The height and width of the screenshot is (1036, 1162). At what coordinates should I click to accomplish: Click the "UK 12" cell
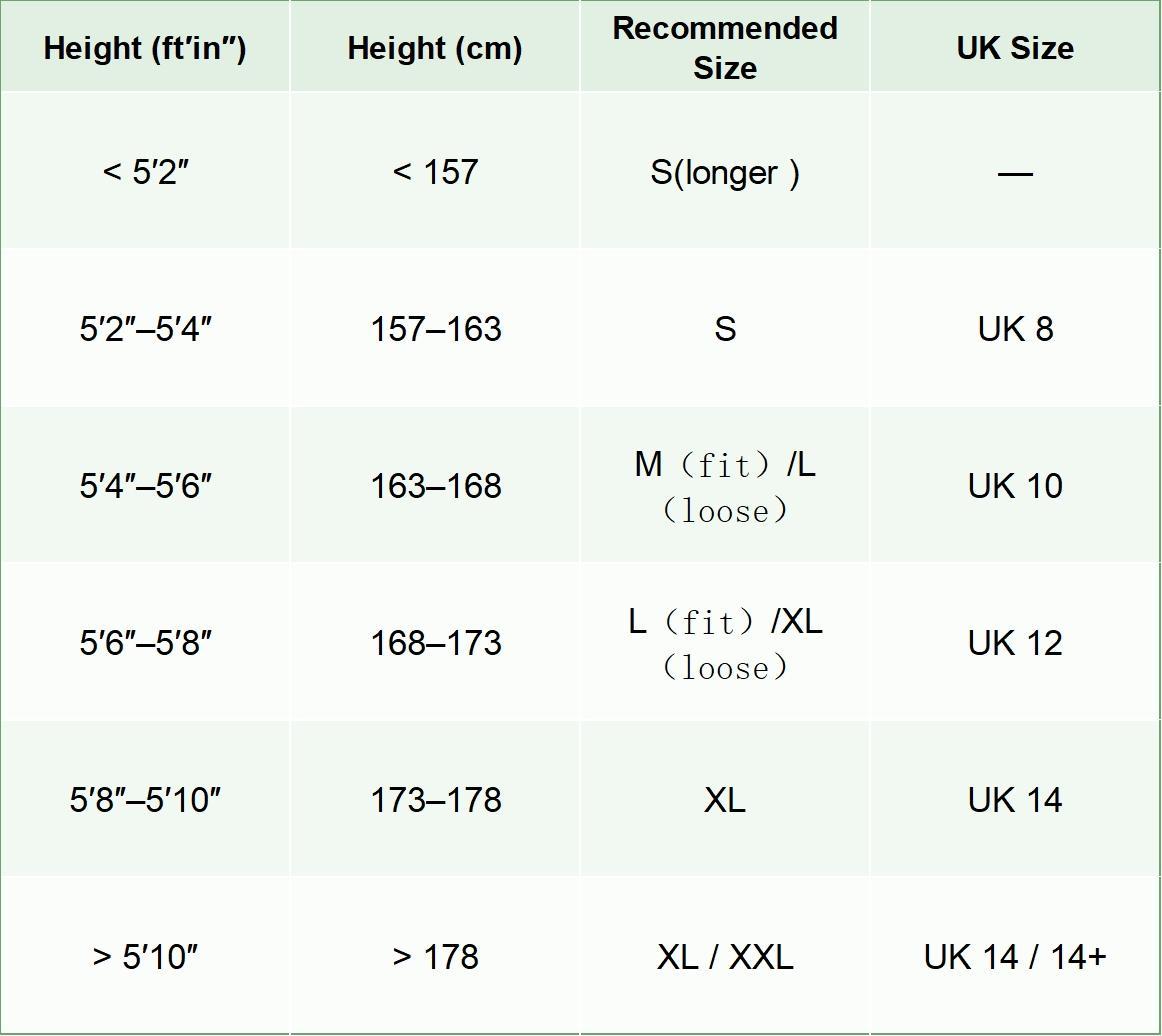pyautogui.click(x=1015, y=643)
